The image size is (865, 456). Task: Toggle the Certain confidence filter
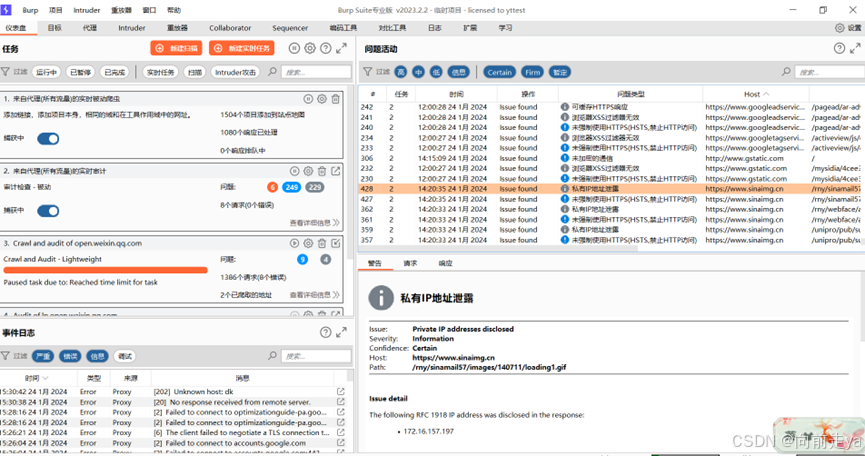coord(499,72)
